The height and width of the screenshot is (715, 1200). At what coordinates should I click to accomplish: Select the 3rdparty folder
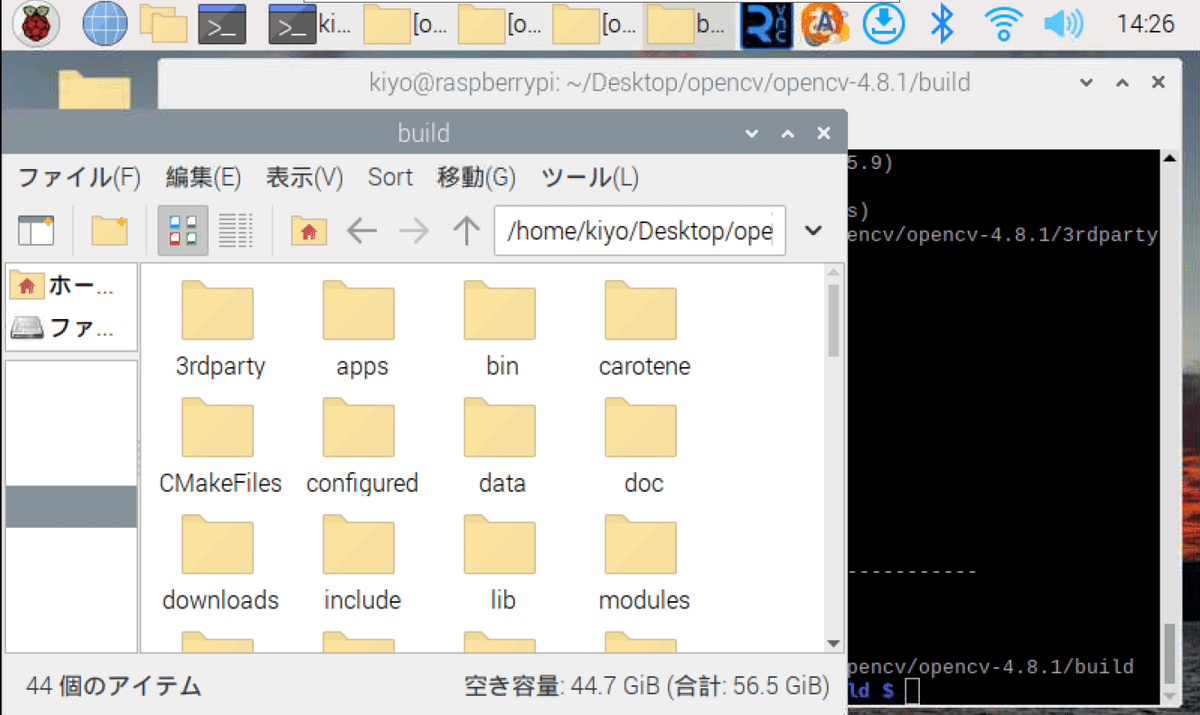tap(219, 328)
